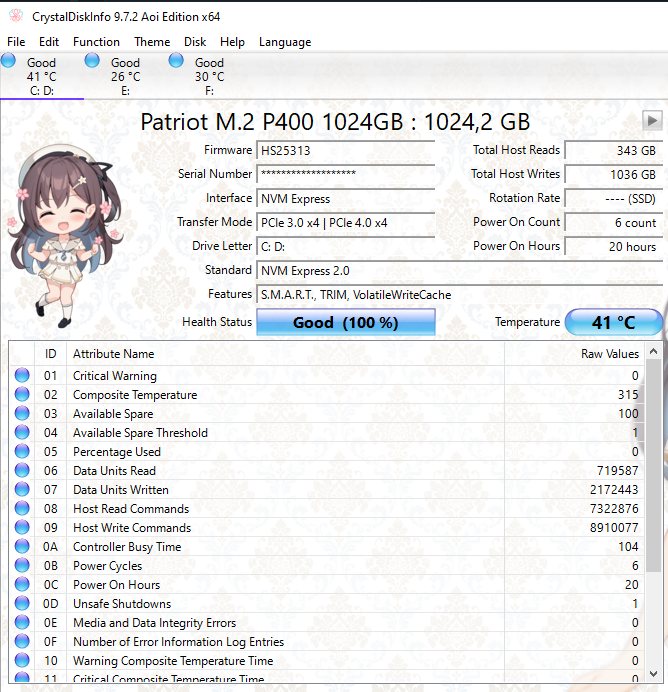Click the Power On Hours value 20 hours
The image size is (668, 692).
(x=614, y=246)
